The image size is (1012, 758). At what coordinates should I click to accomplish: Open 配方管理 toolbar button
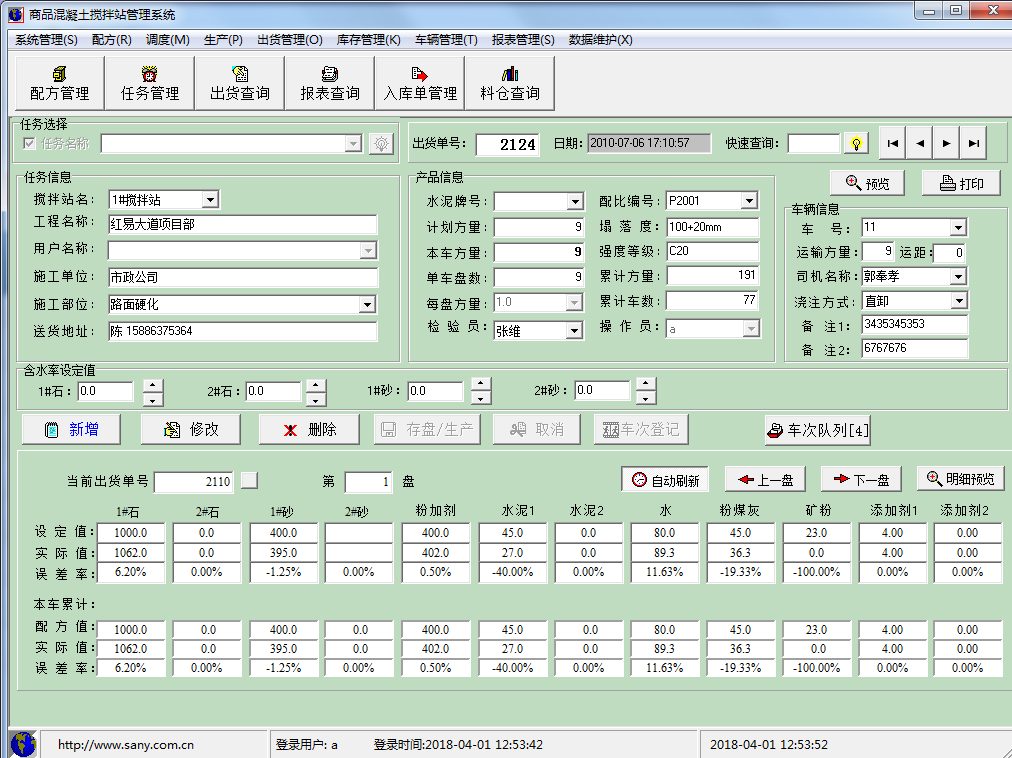(59, 83)
